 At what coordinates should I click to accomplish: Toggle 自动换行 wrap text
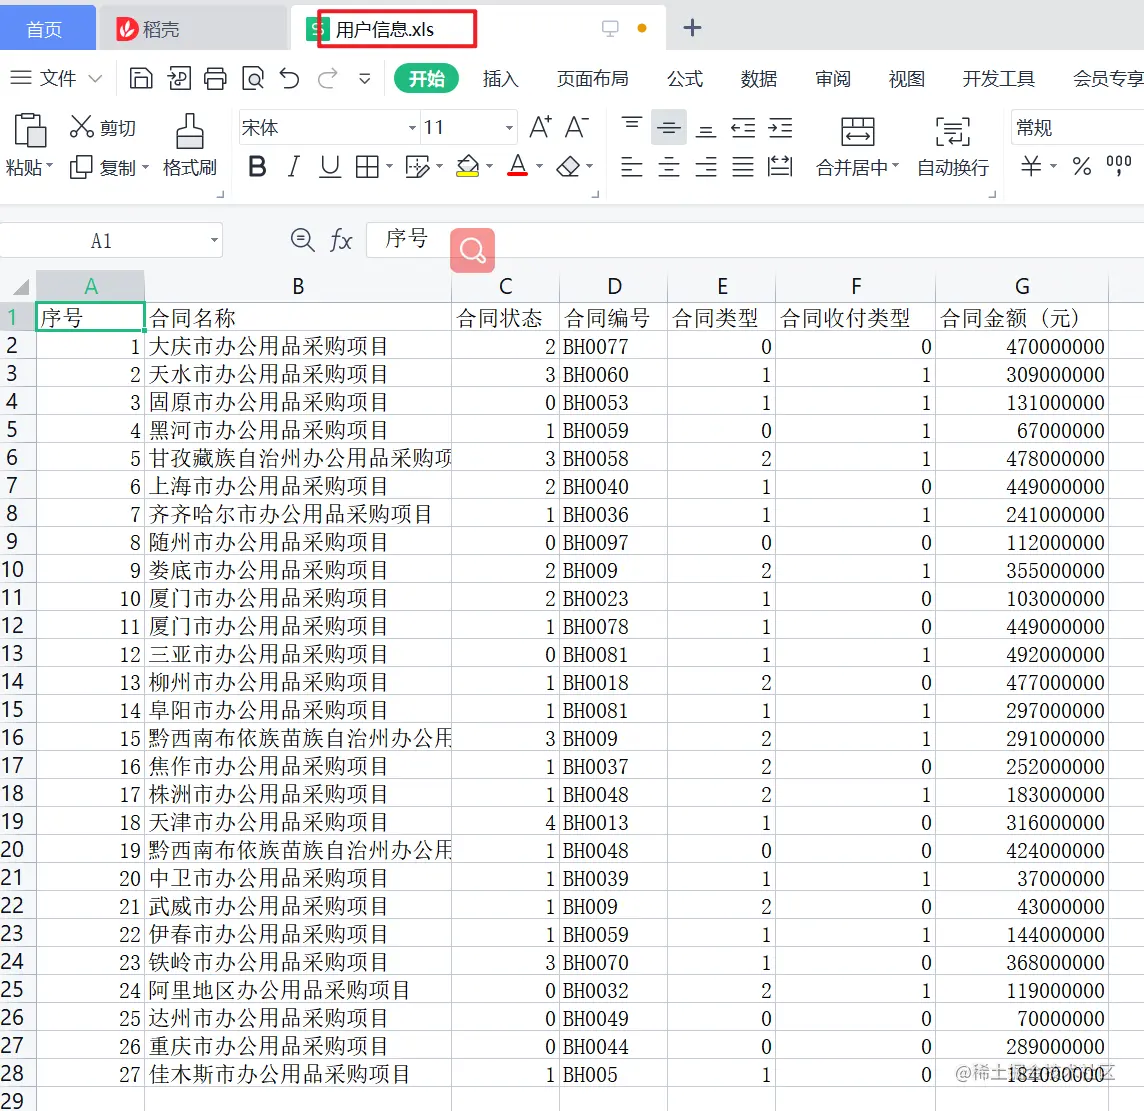[x=953, y=145]
